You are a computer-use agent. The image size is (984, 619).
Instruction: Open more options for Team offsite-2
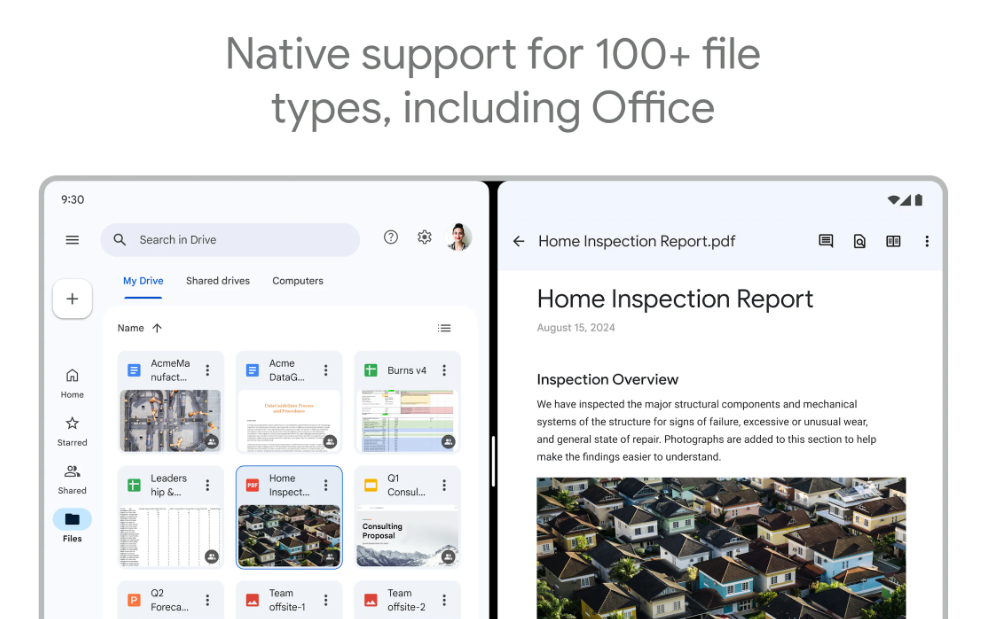coord(444,600)
